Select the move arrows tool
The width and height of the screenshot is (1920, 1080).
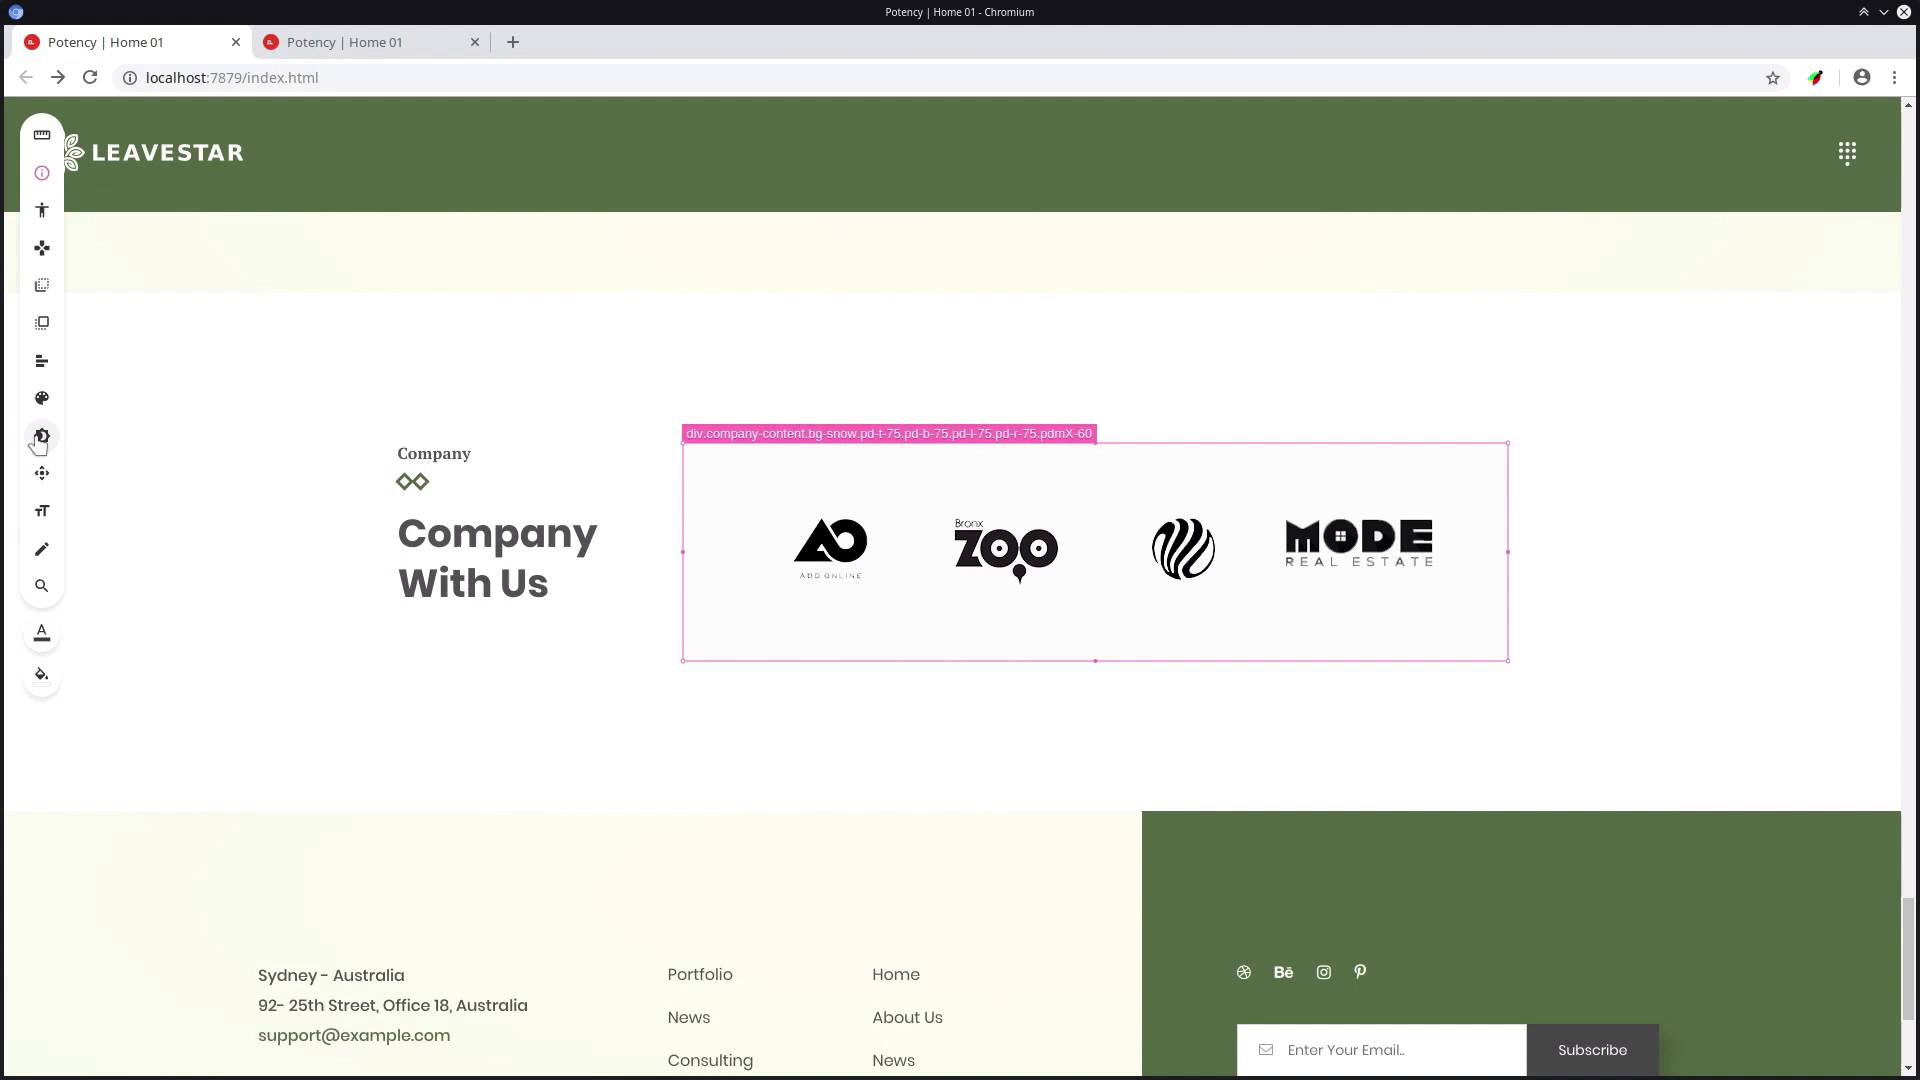(42, 473)
